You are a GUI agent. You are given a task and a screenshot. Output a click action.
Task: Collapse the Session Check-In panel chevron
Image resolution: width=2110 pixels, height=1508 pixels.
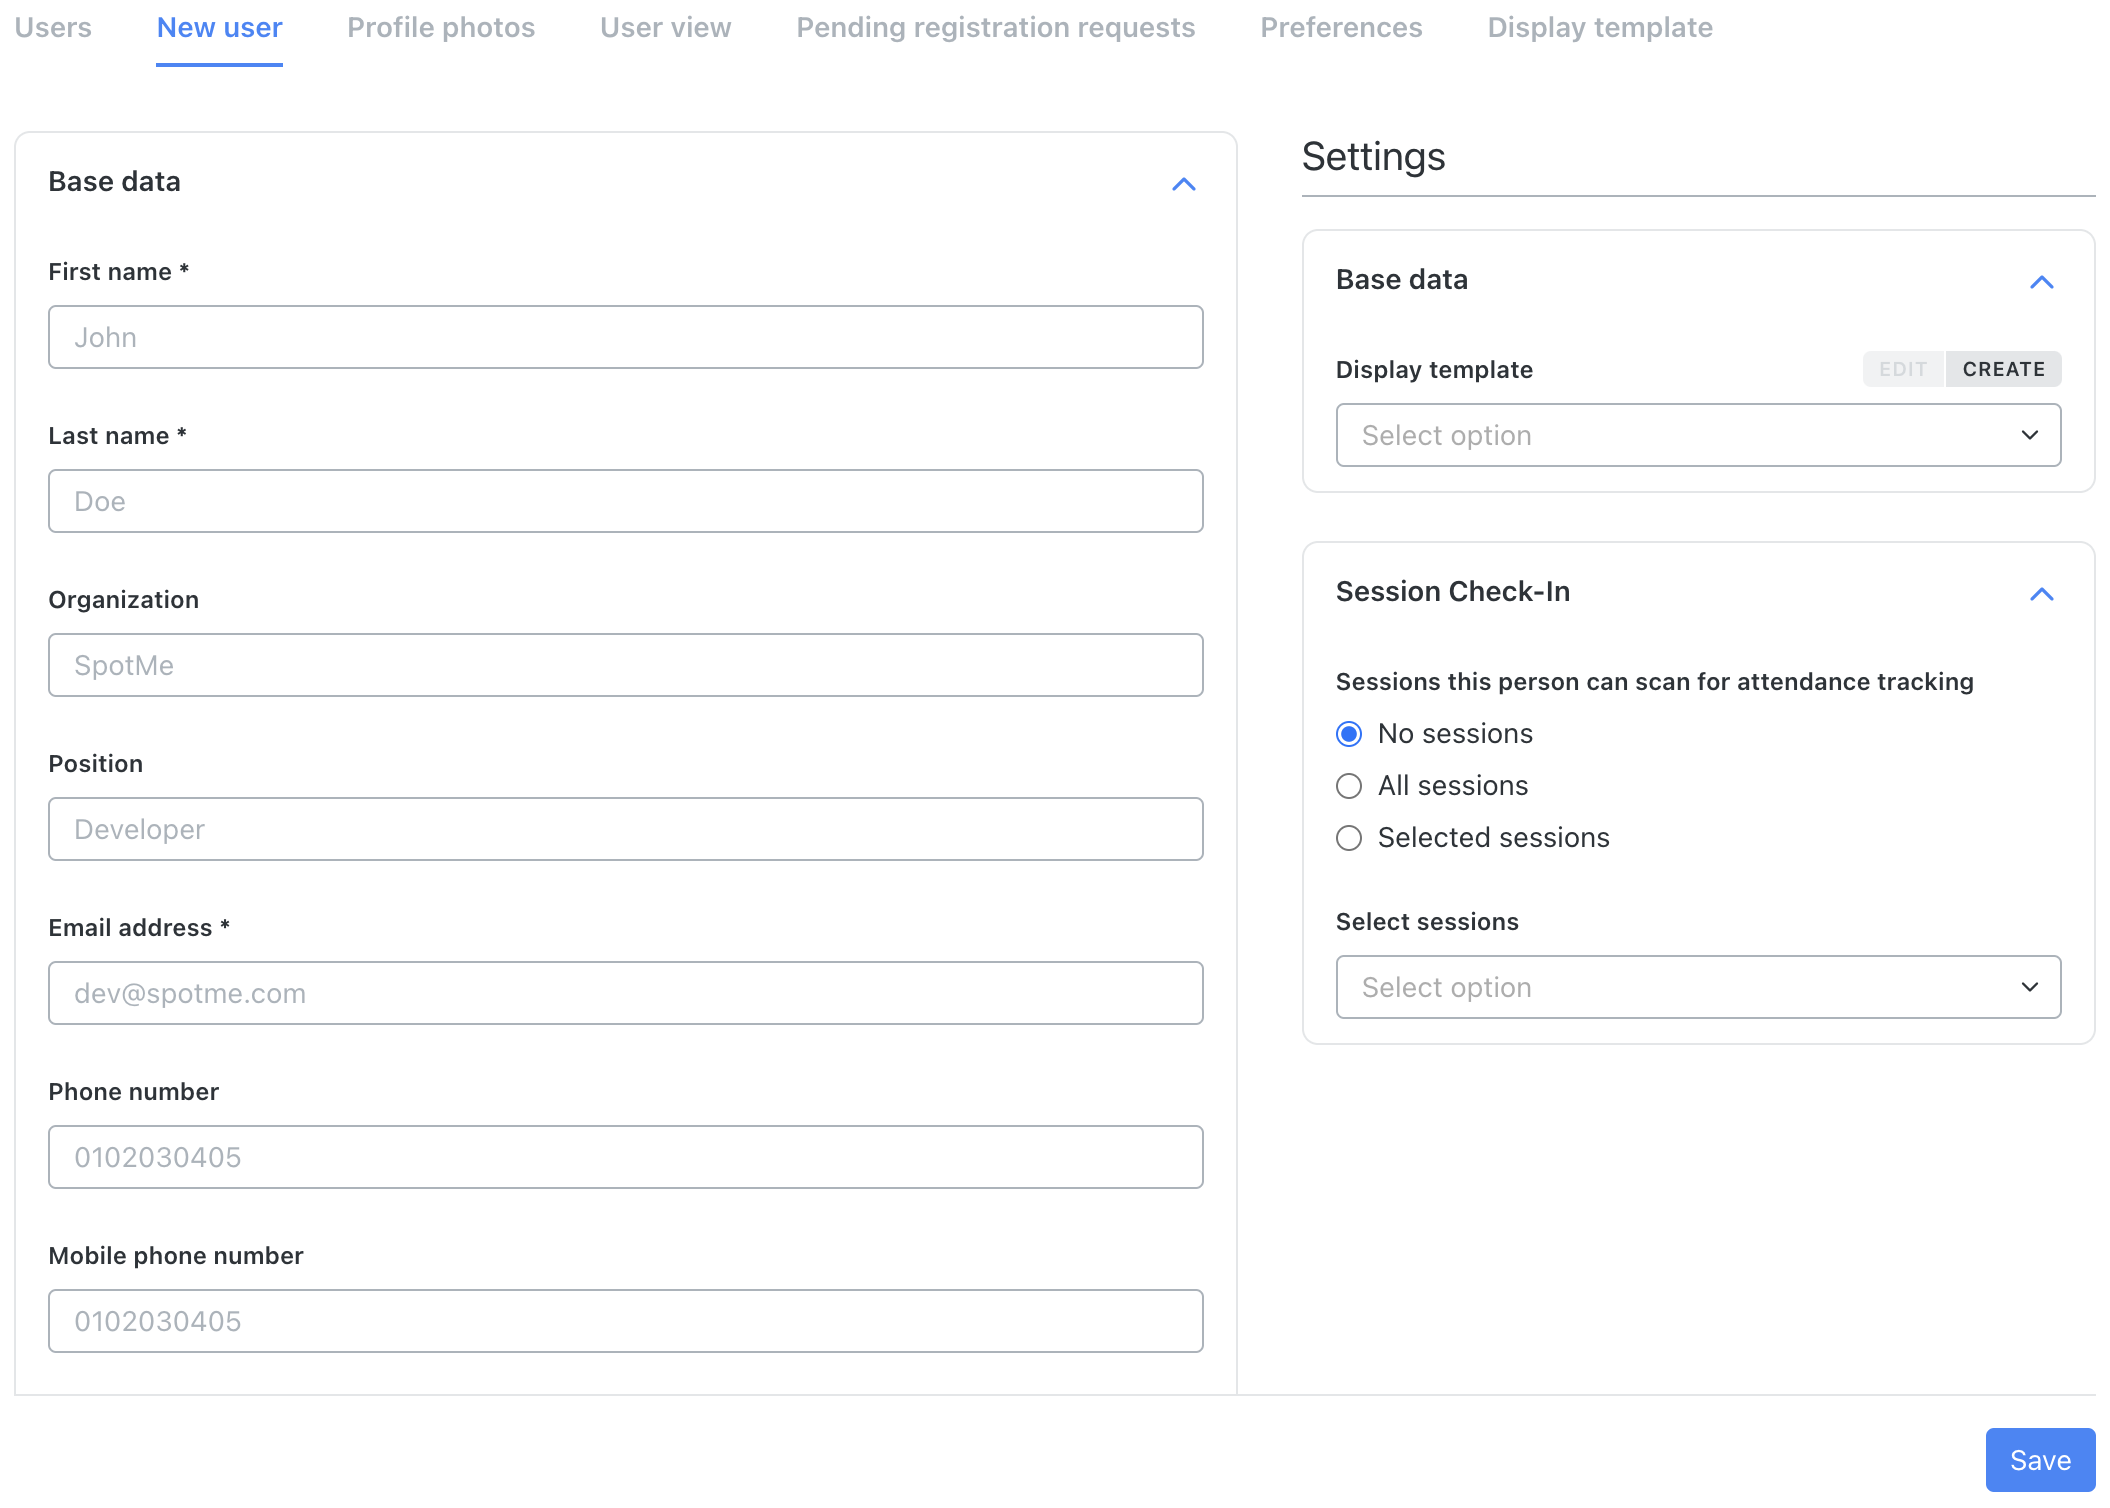point(2042,594)
